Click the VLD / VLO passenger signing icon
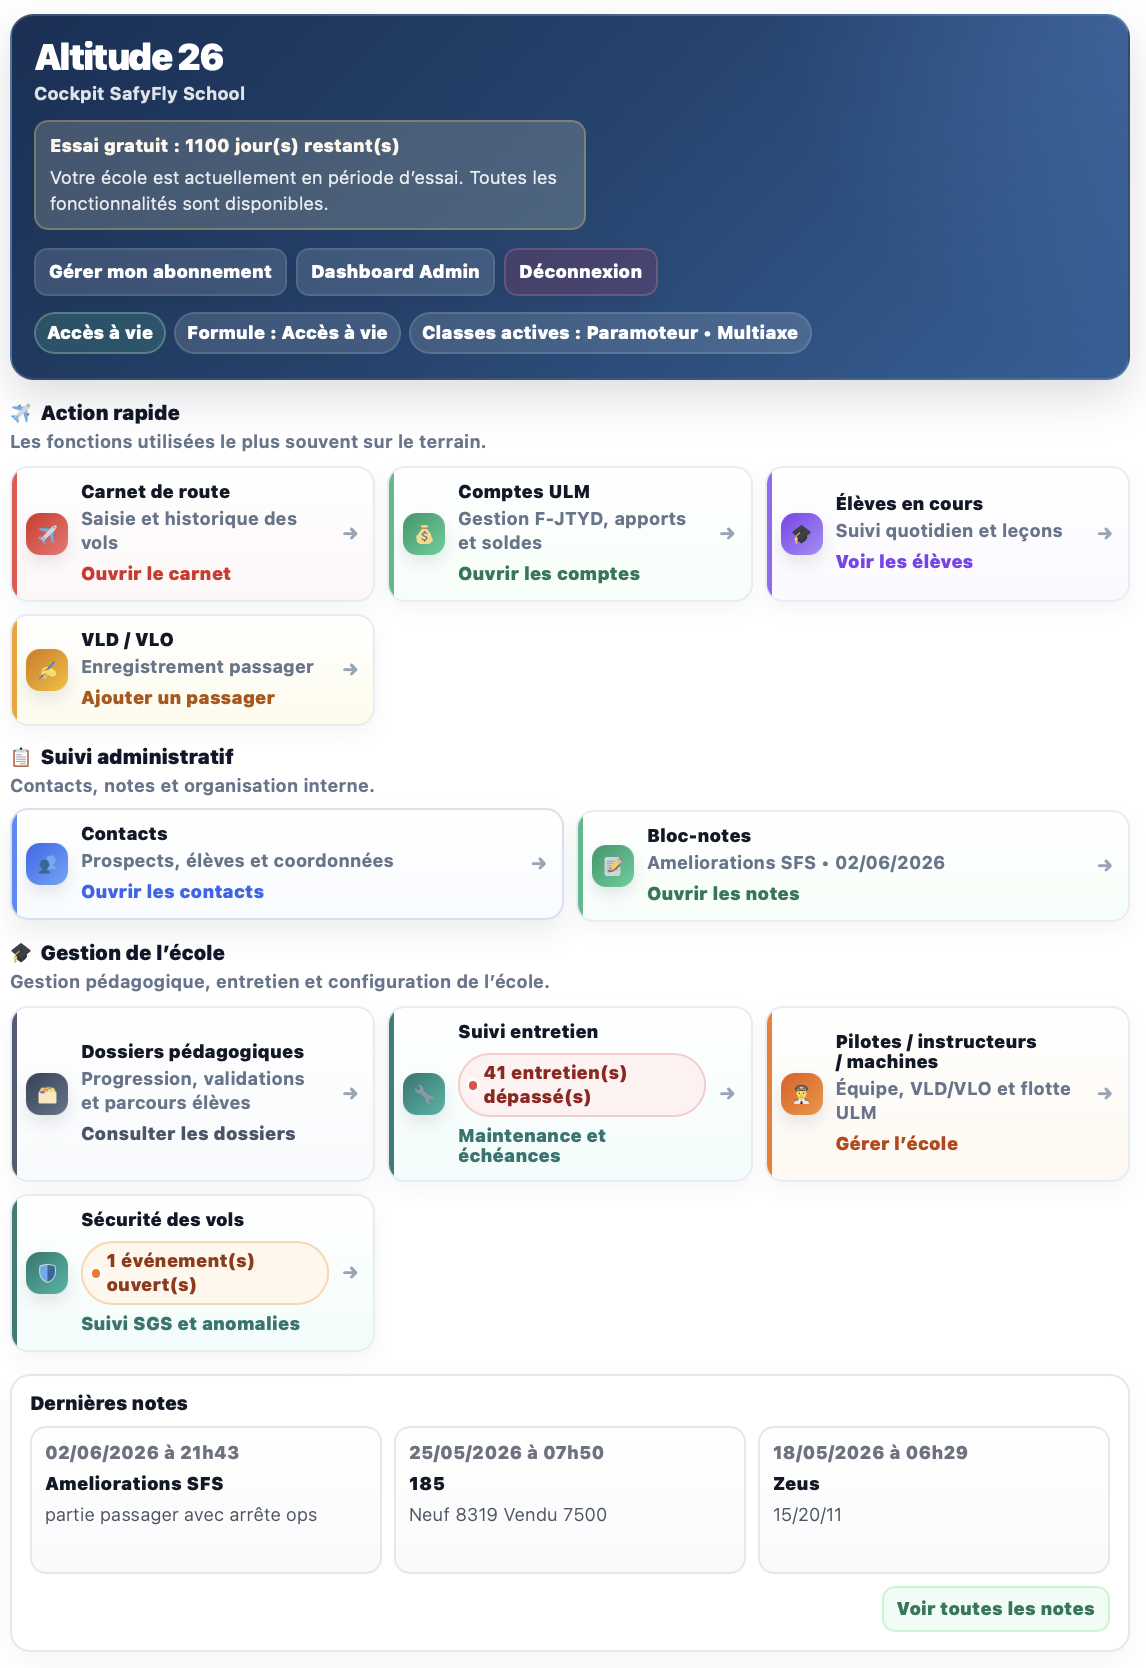This screenshot has height=1668, width=1146. [47, 670]
